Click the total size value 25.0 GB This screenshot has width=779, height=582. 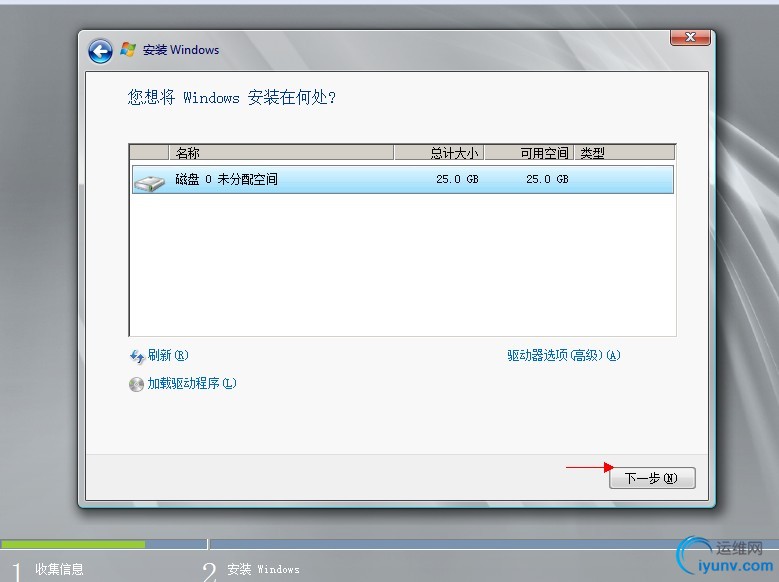click(457, 179)
